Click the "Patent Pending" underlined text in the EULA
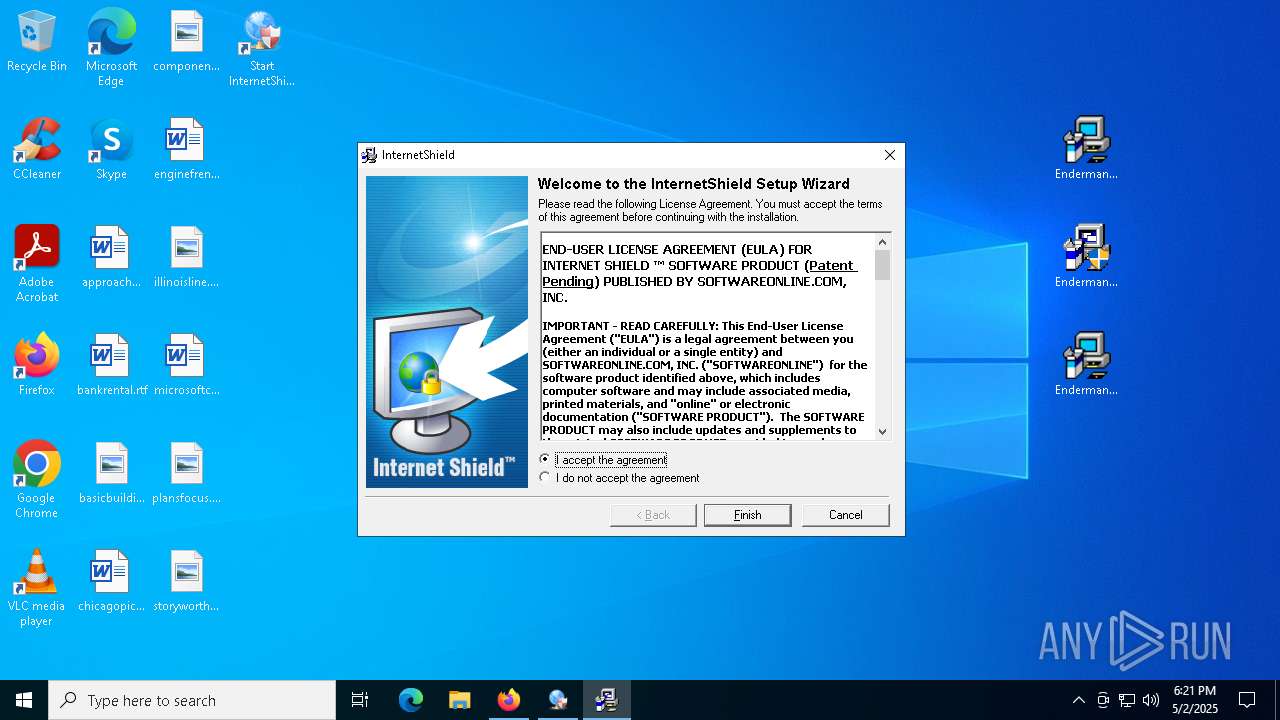The width and height of the screenshot is (1280, 720). (700, 273)
